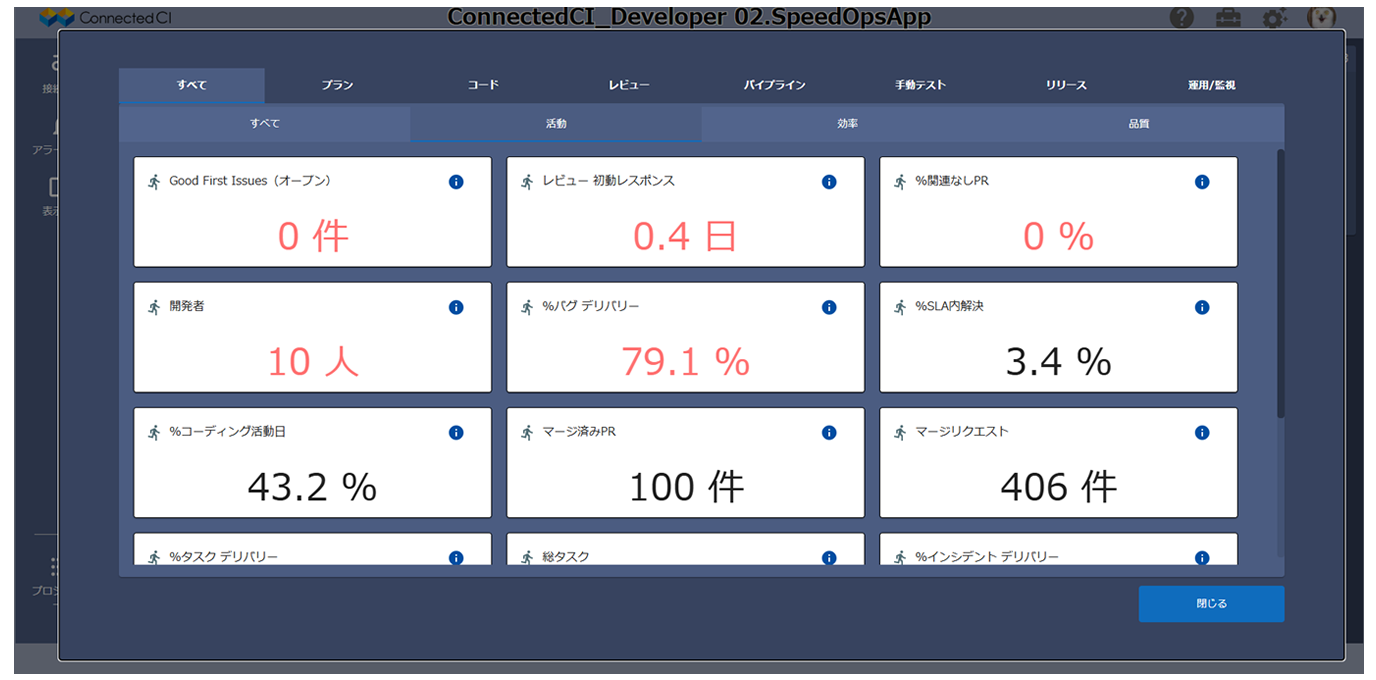Viewport: 1376px width, 680px height.
Task: Open the help question mark icon
Action: (x=1181, y=18)
